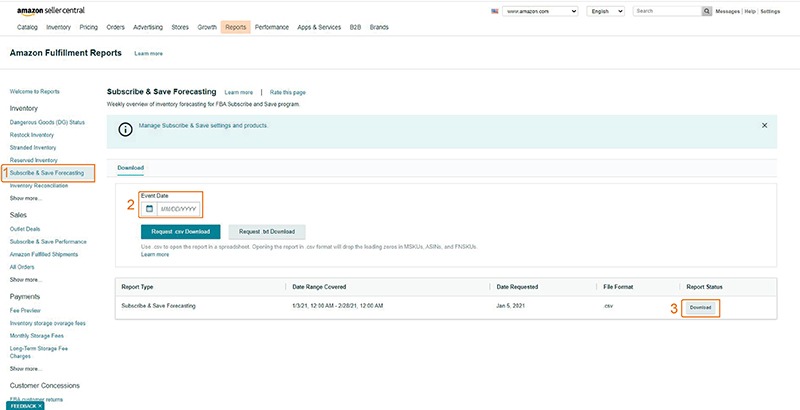This screenshot has height=410, width=800.
Task: Expand Show more under Payments section
Action: click(x=26, y=369)
